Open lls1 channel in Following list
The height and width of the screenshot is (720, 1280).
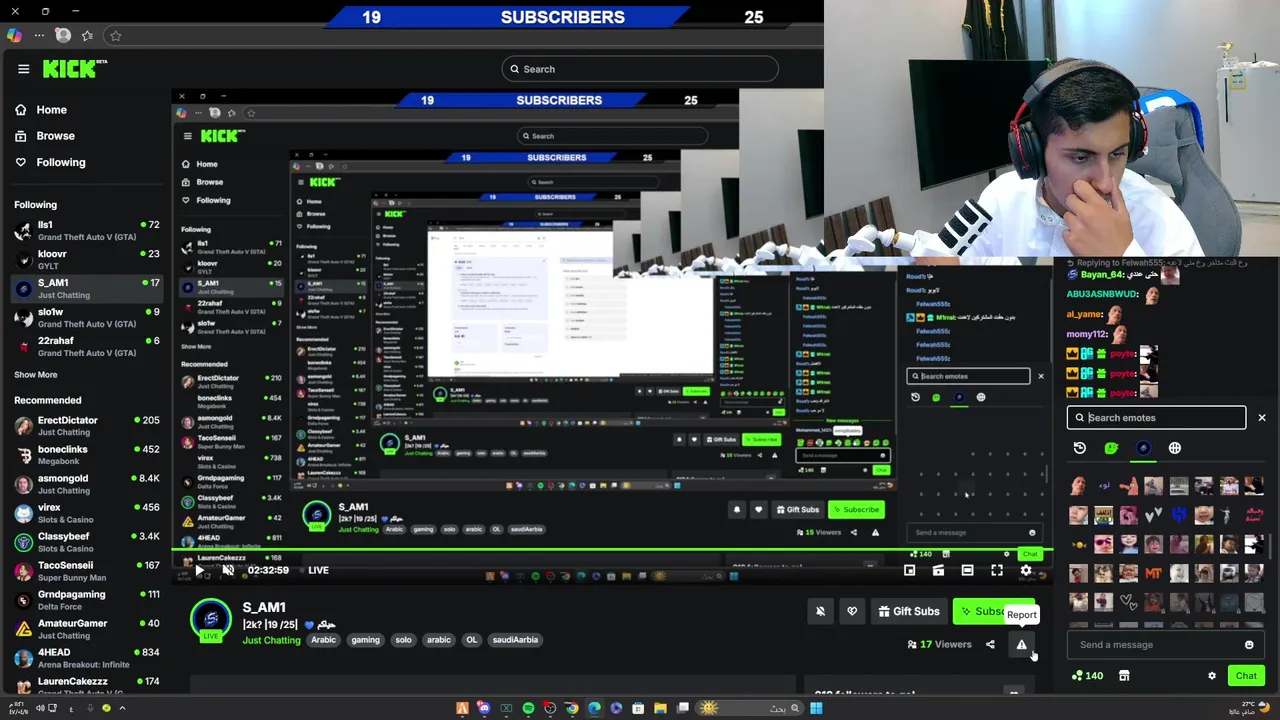coord(86,231)
